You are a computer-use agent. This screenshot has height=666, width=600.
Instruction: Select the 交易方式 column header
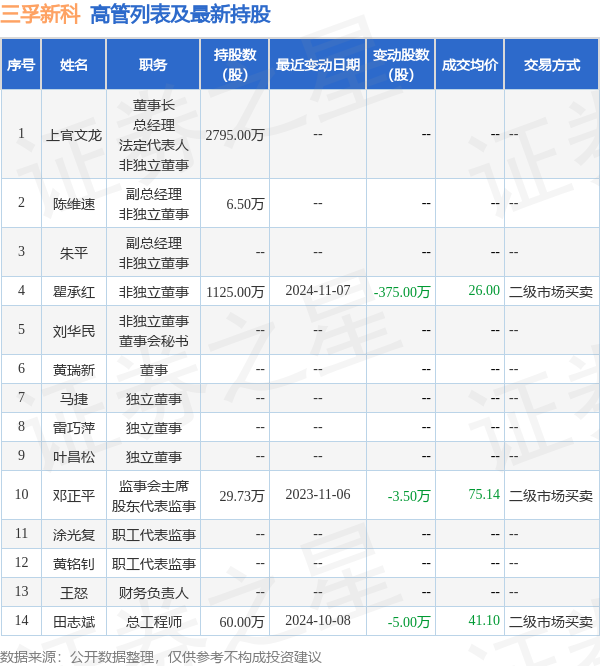[x=552, y=65]
